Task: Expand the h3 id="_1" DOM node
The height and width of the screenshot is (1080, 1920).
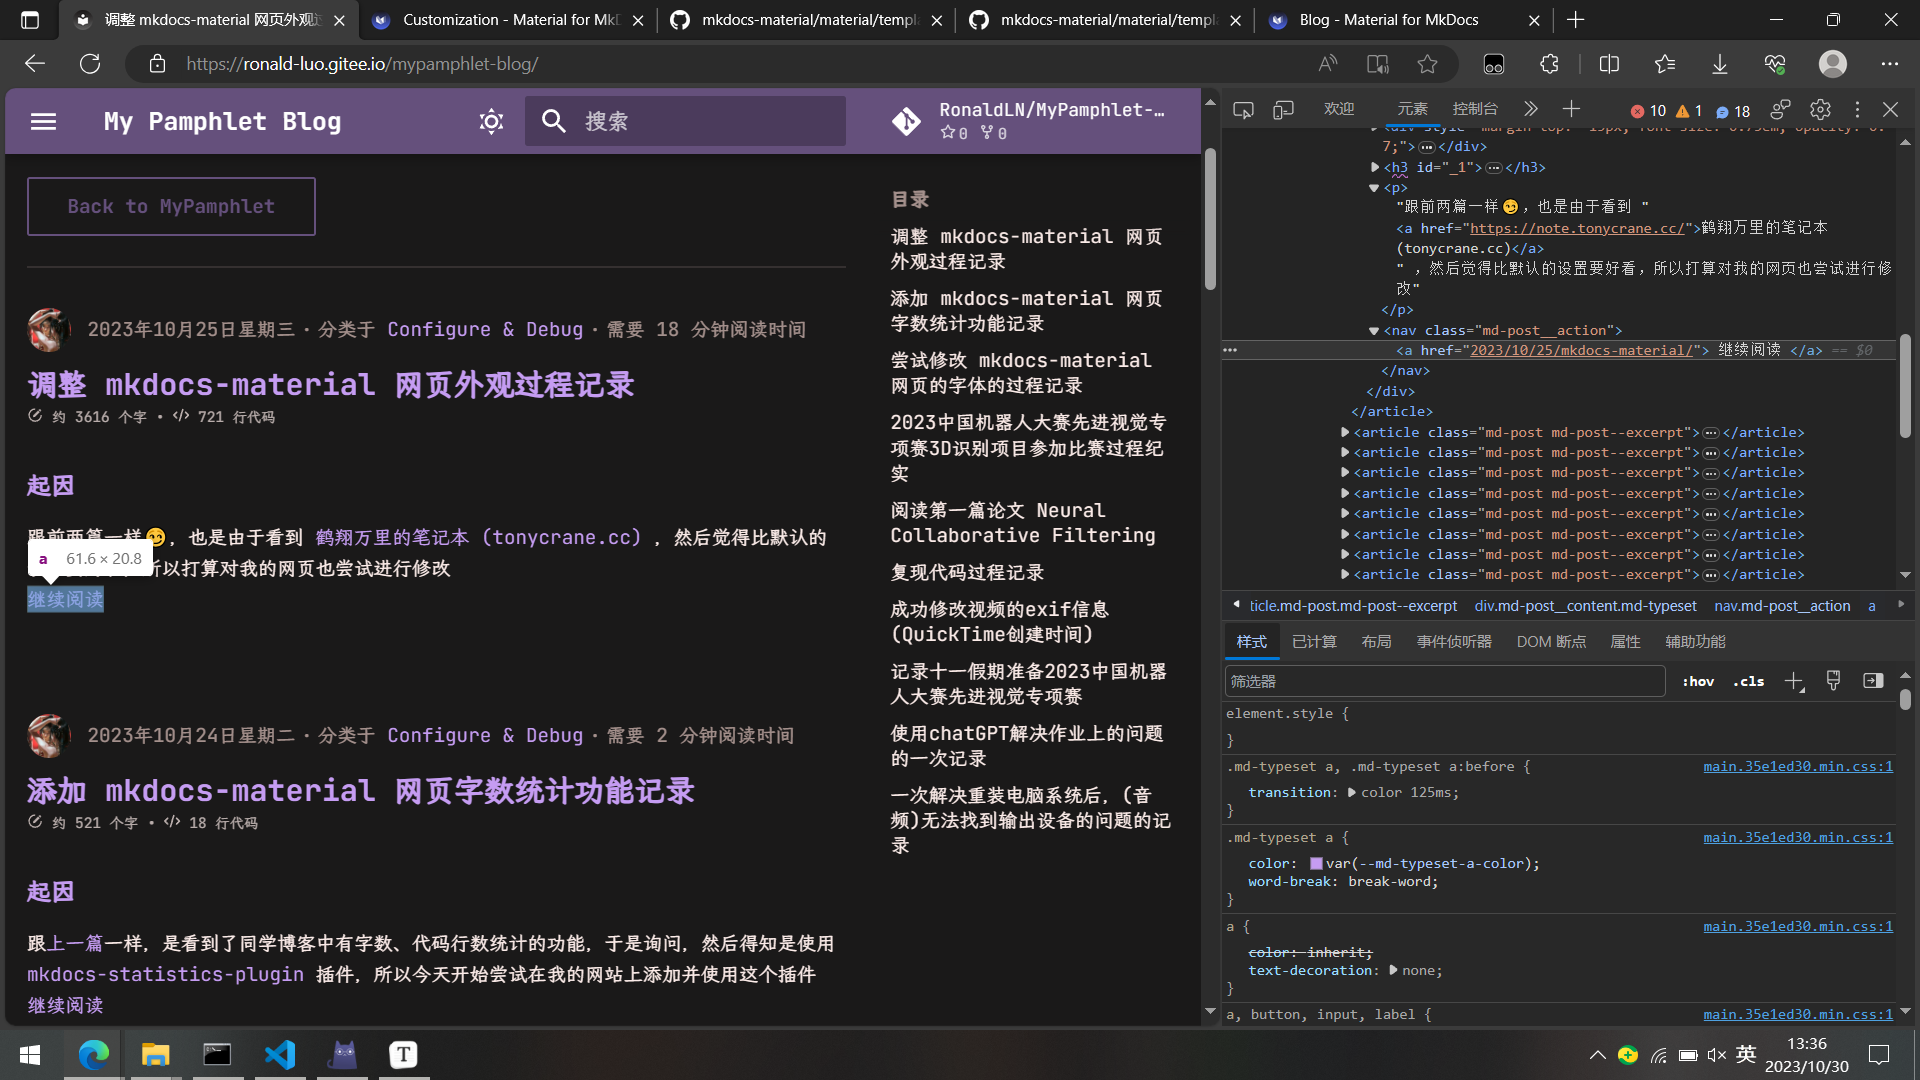Action: [x=1375, y=167]
